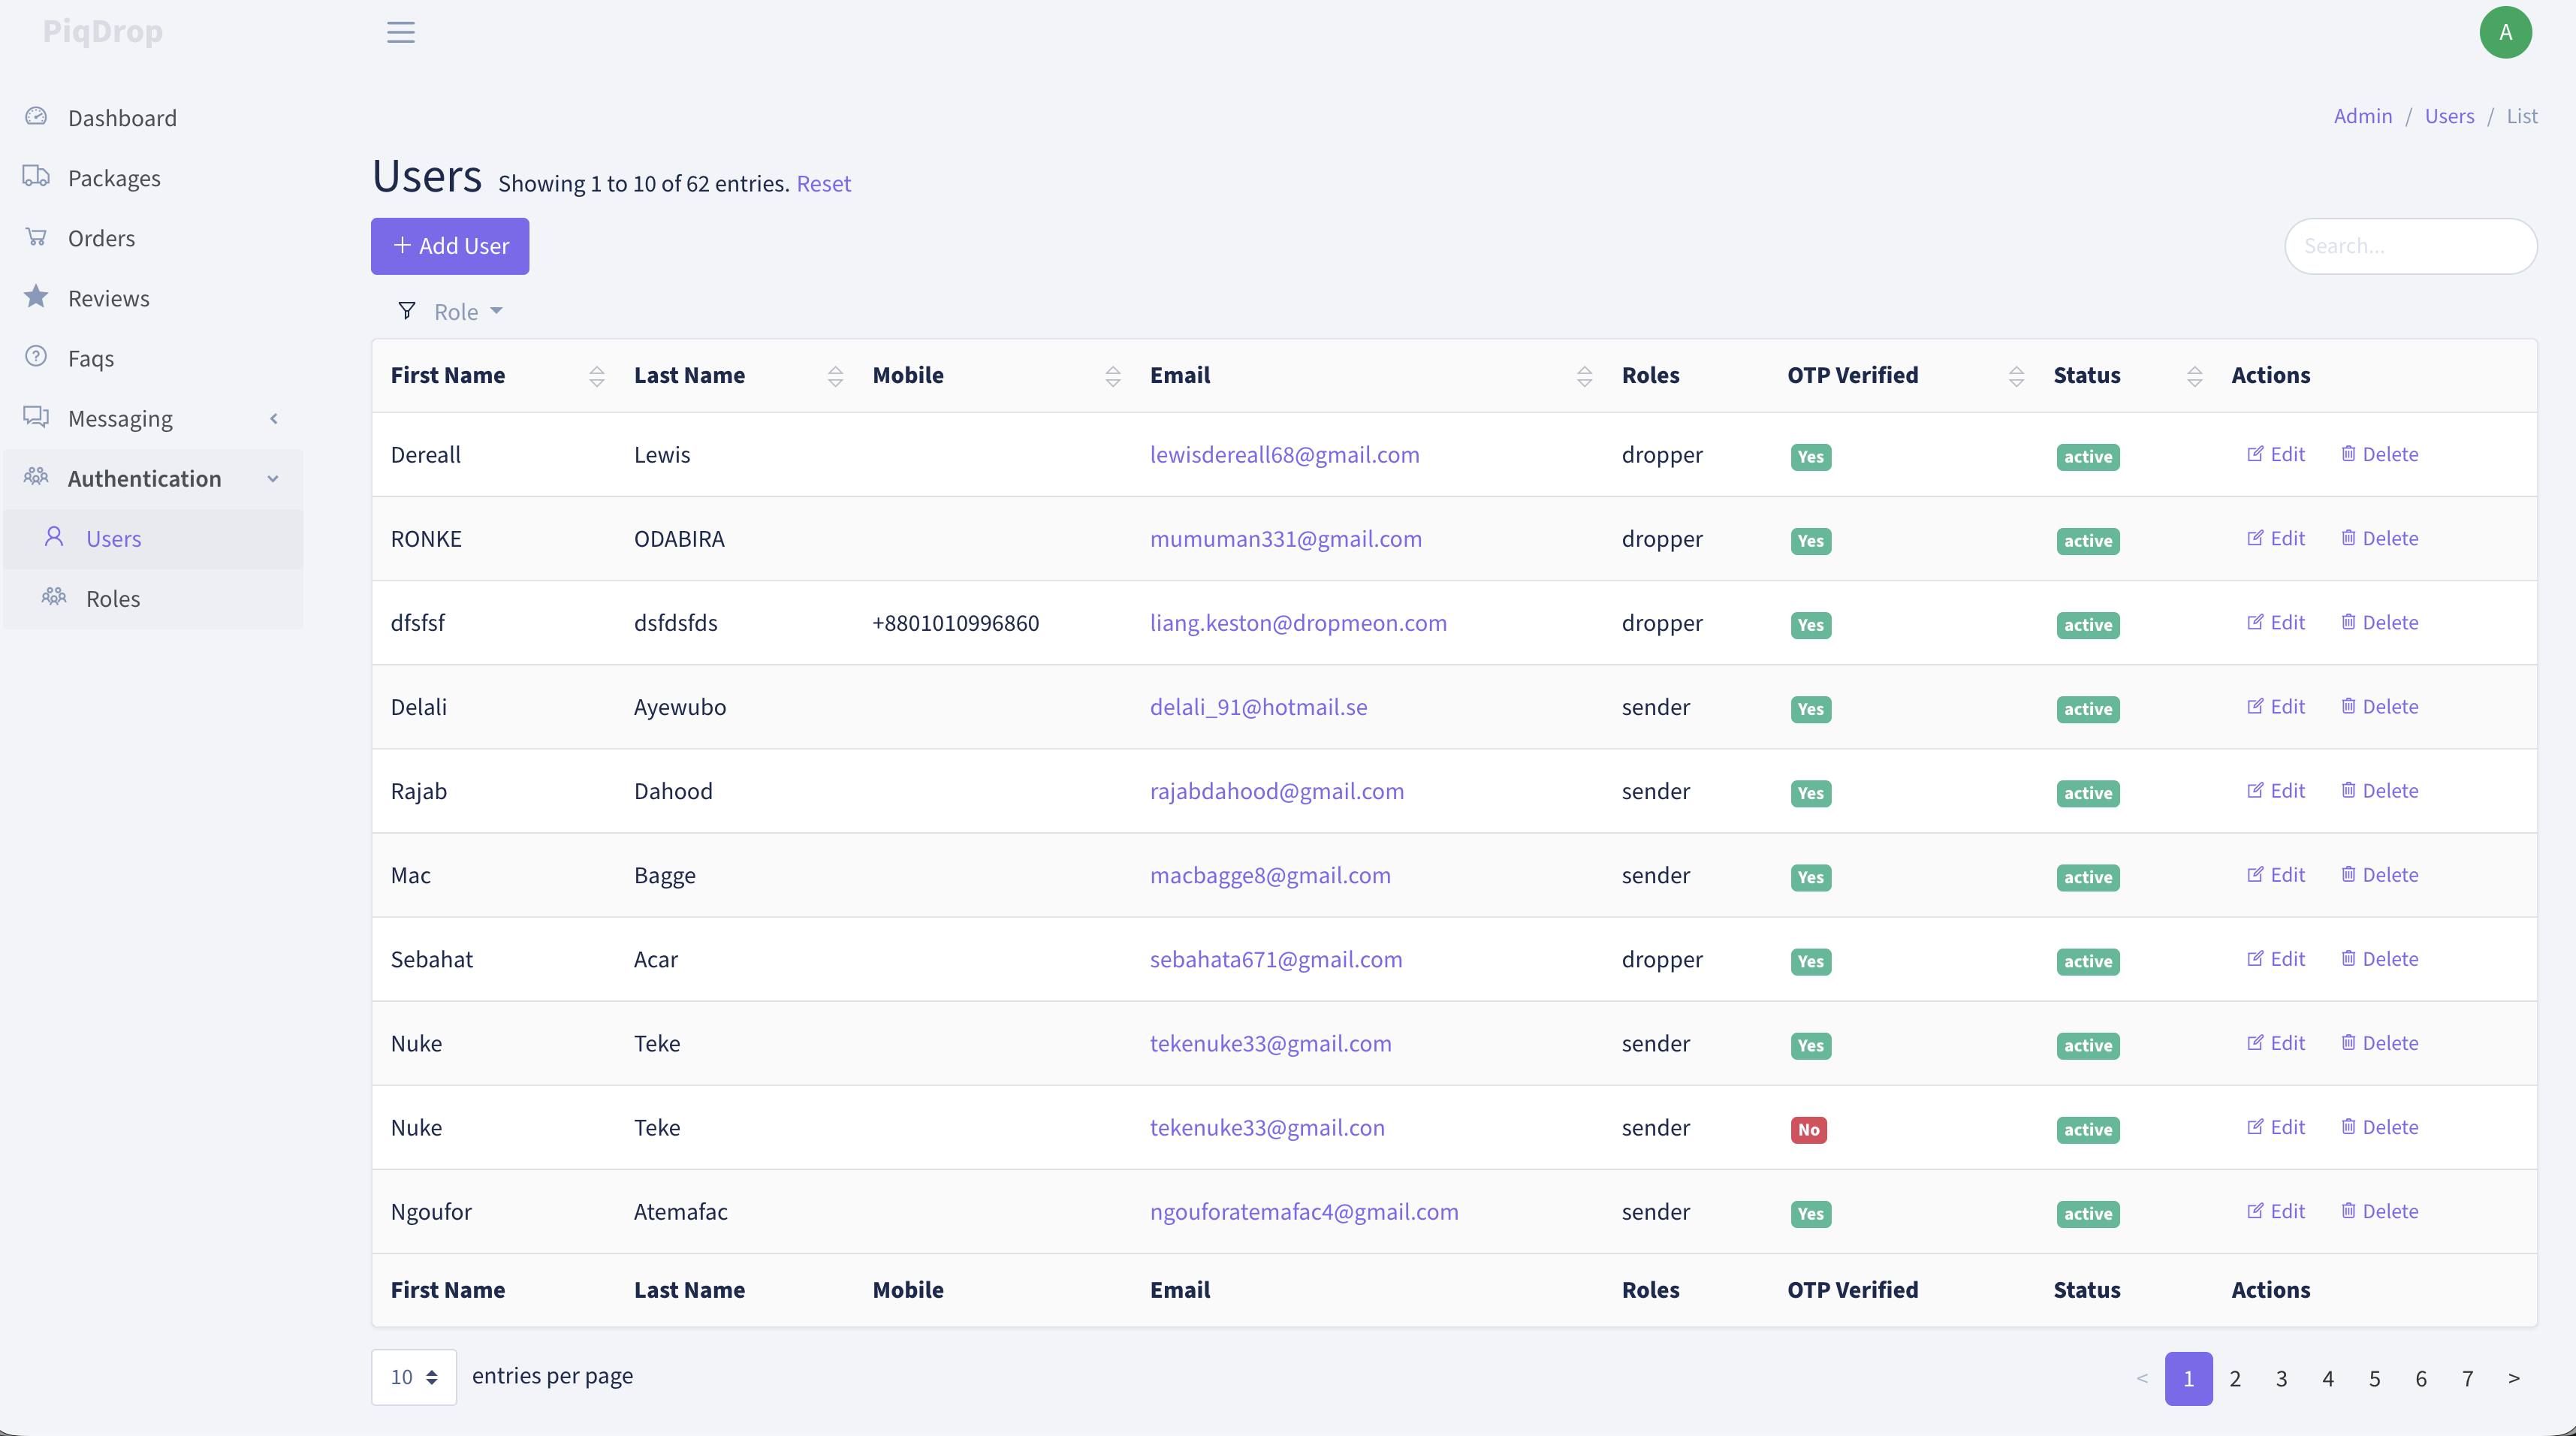Click the Users person icon in sidebar
2576x1436 pixels.
[54, 537]
